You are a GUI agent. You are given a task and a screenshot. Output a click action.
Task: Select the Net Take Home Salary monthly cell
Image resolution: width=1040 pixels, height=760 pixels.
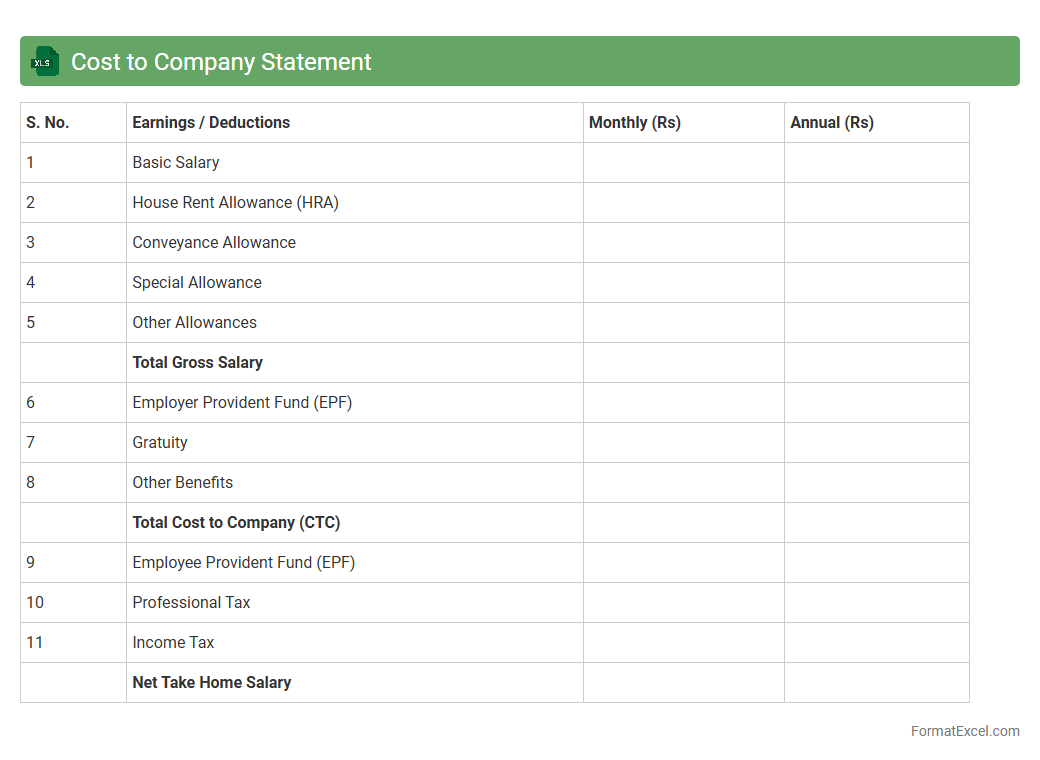[683, 682]
